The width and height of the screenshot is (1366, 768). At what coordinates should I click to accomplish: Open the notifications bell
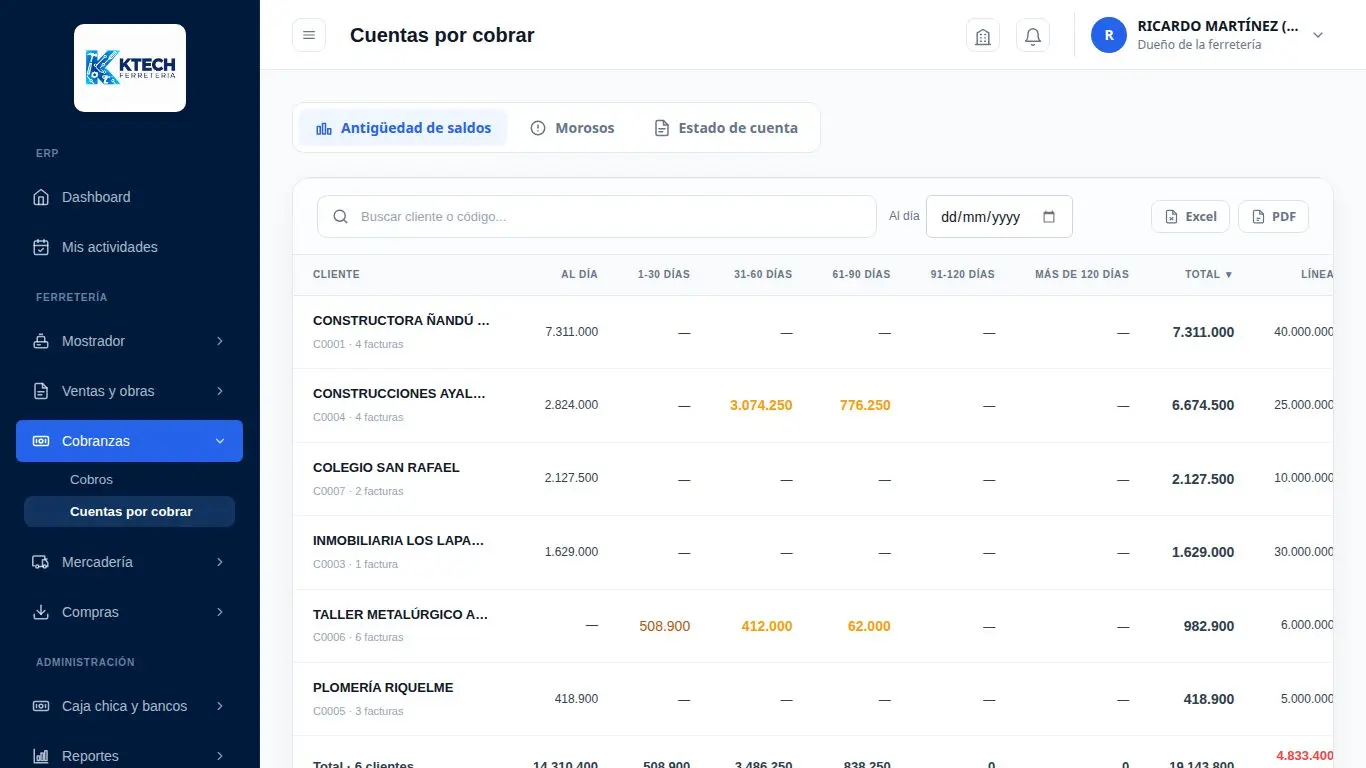(x=1033, y=36)
